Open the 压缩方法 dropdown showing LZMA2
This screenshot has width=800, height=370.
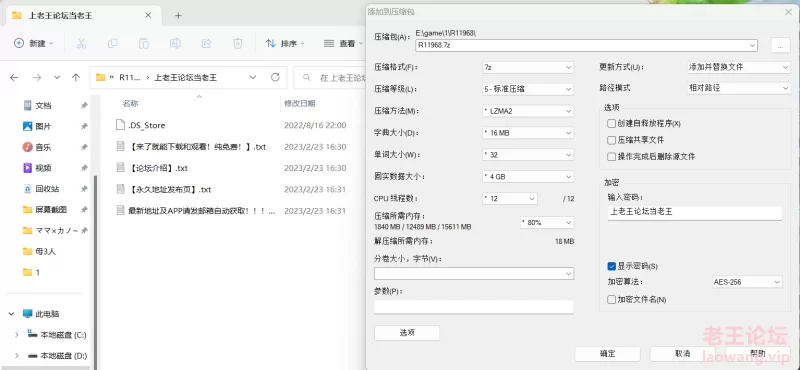[x=528, y=111]
